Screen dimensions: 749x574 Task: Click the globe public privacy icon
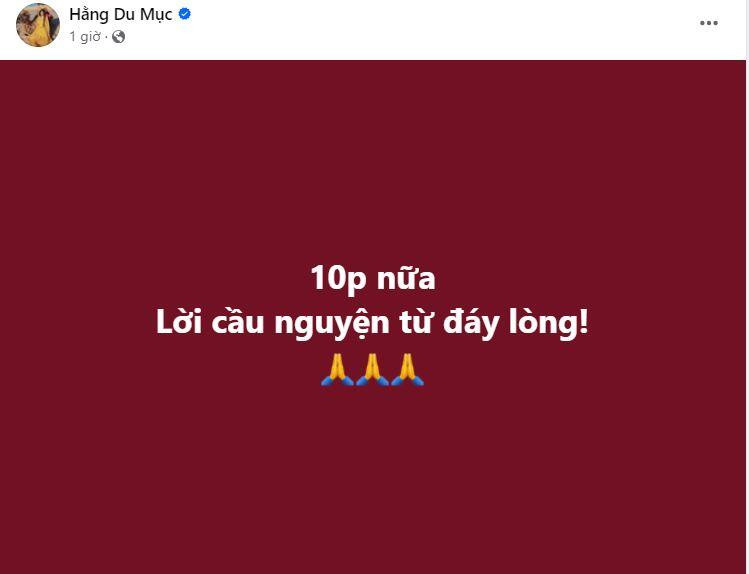point(118,37)
